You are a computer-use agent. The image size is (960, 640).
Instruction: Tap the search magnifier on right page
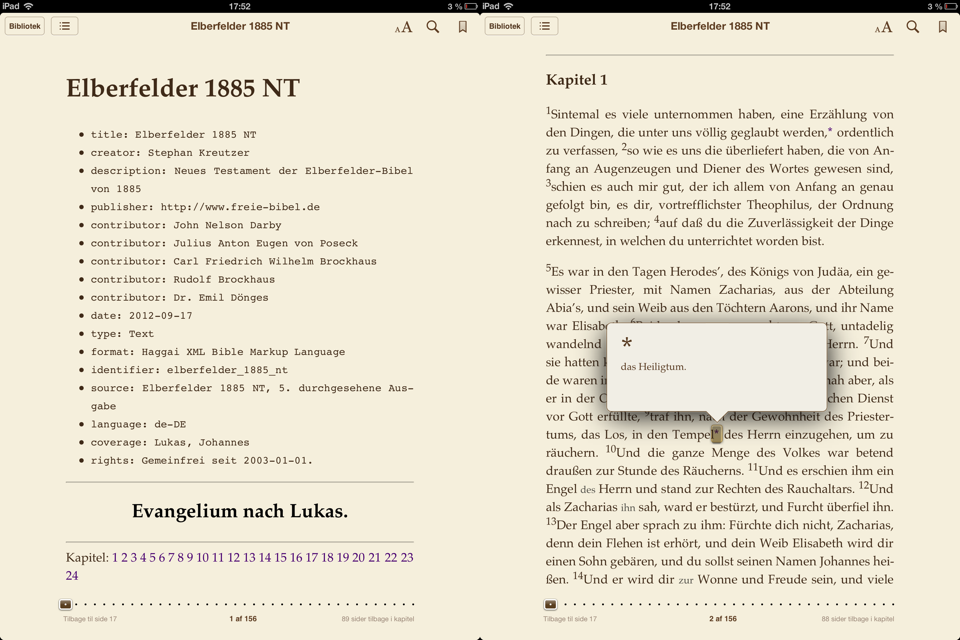[913, 27]
